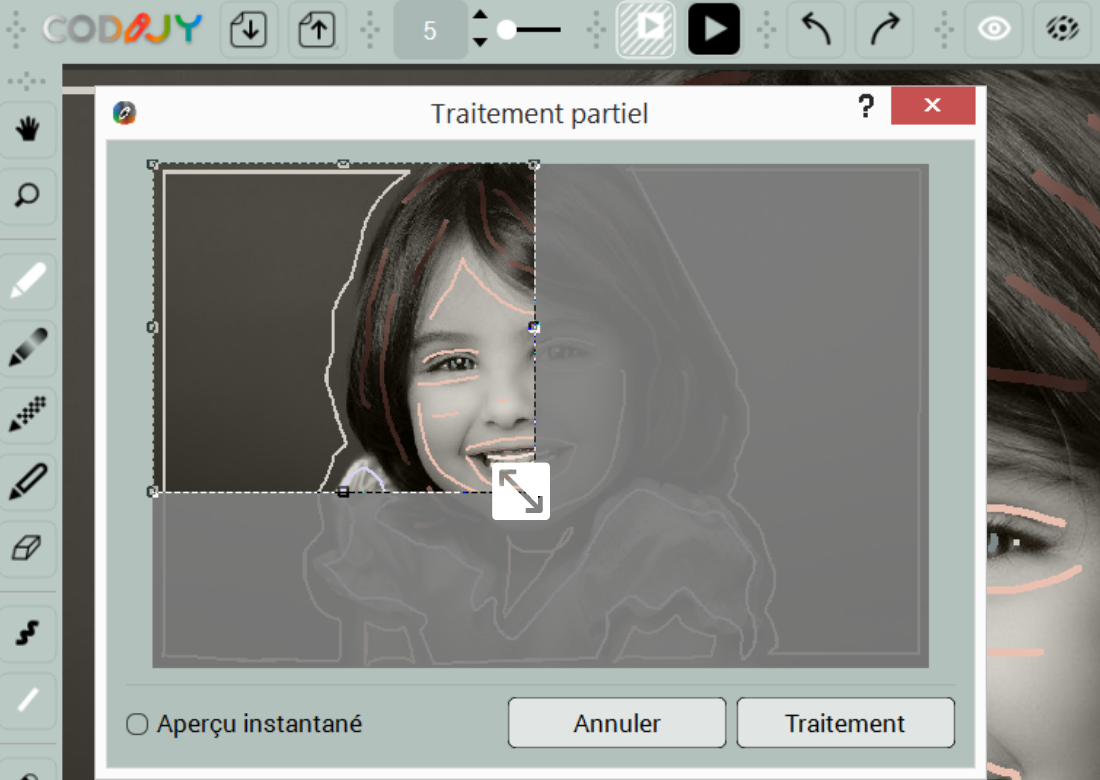Redo the last undone action
The image size is (1100, 780).
click(x=885, y=29)
